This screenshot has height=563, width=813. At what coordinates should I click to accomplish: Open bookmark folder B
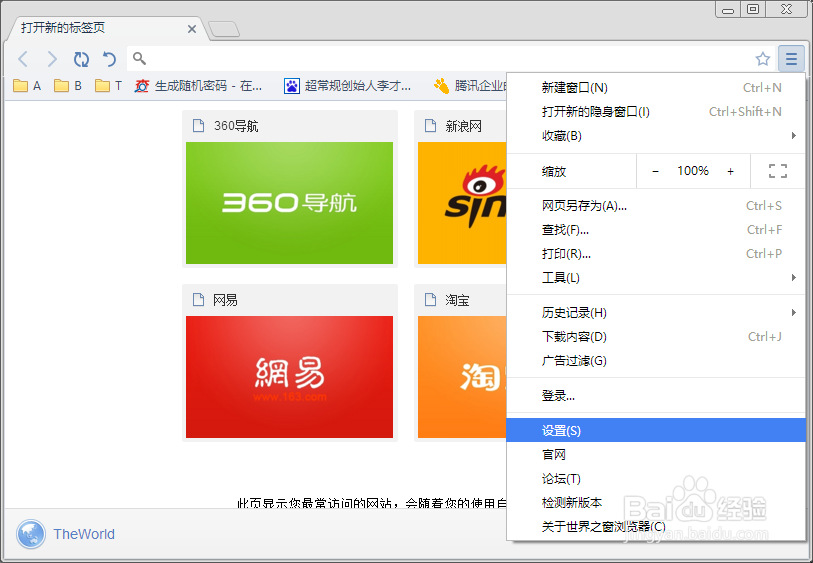tap(68, 86)
